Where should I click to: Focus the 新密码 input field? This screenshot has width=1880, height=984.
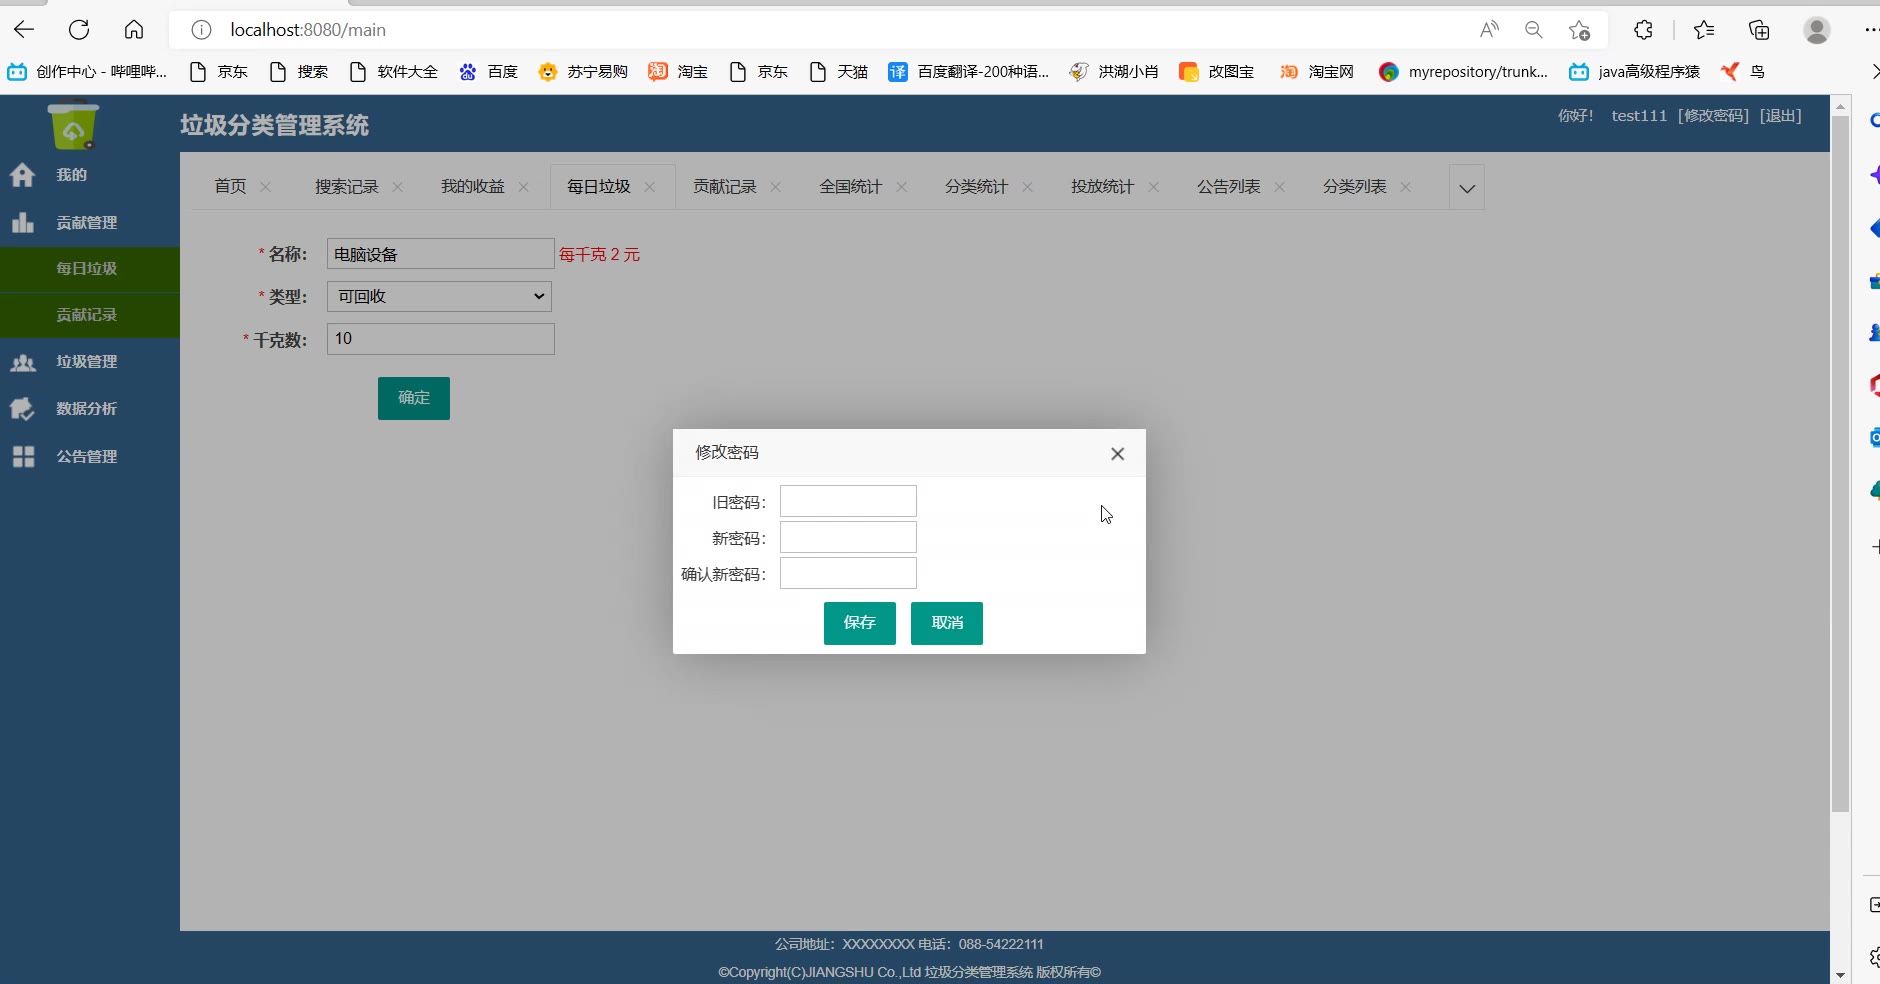pos(848,537)
